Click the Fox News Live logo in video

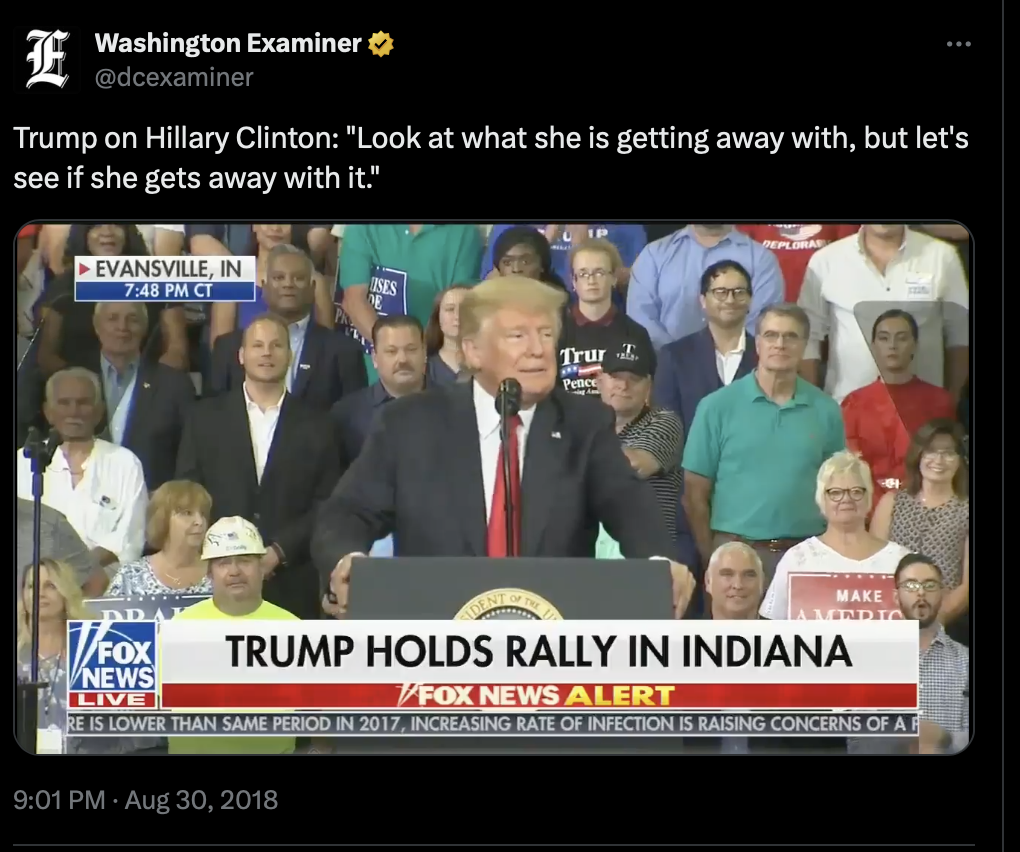tap(113, 664)
